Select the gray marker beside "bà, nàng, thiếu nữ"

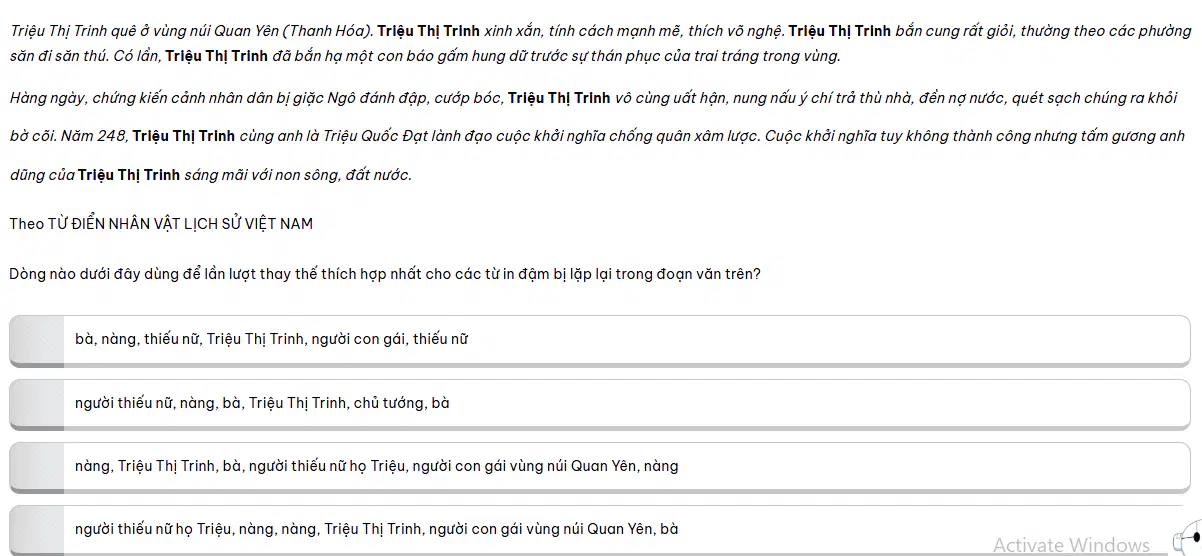click(x=37, y=341)
